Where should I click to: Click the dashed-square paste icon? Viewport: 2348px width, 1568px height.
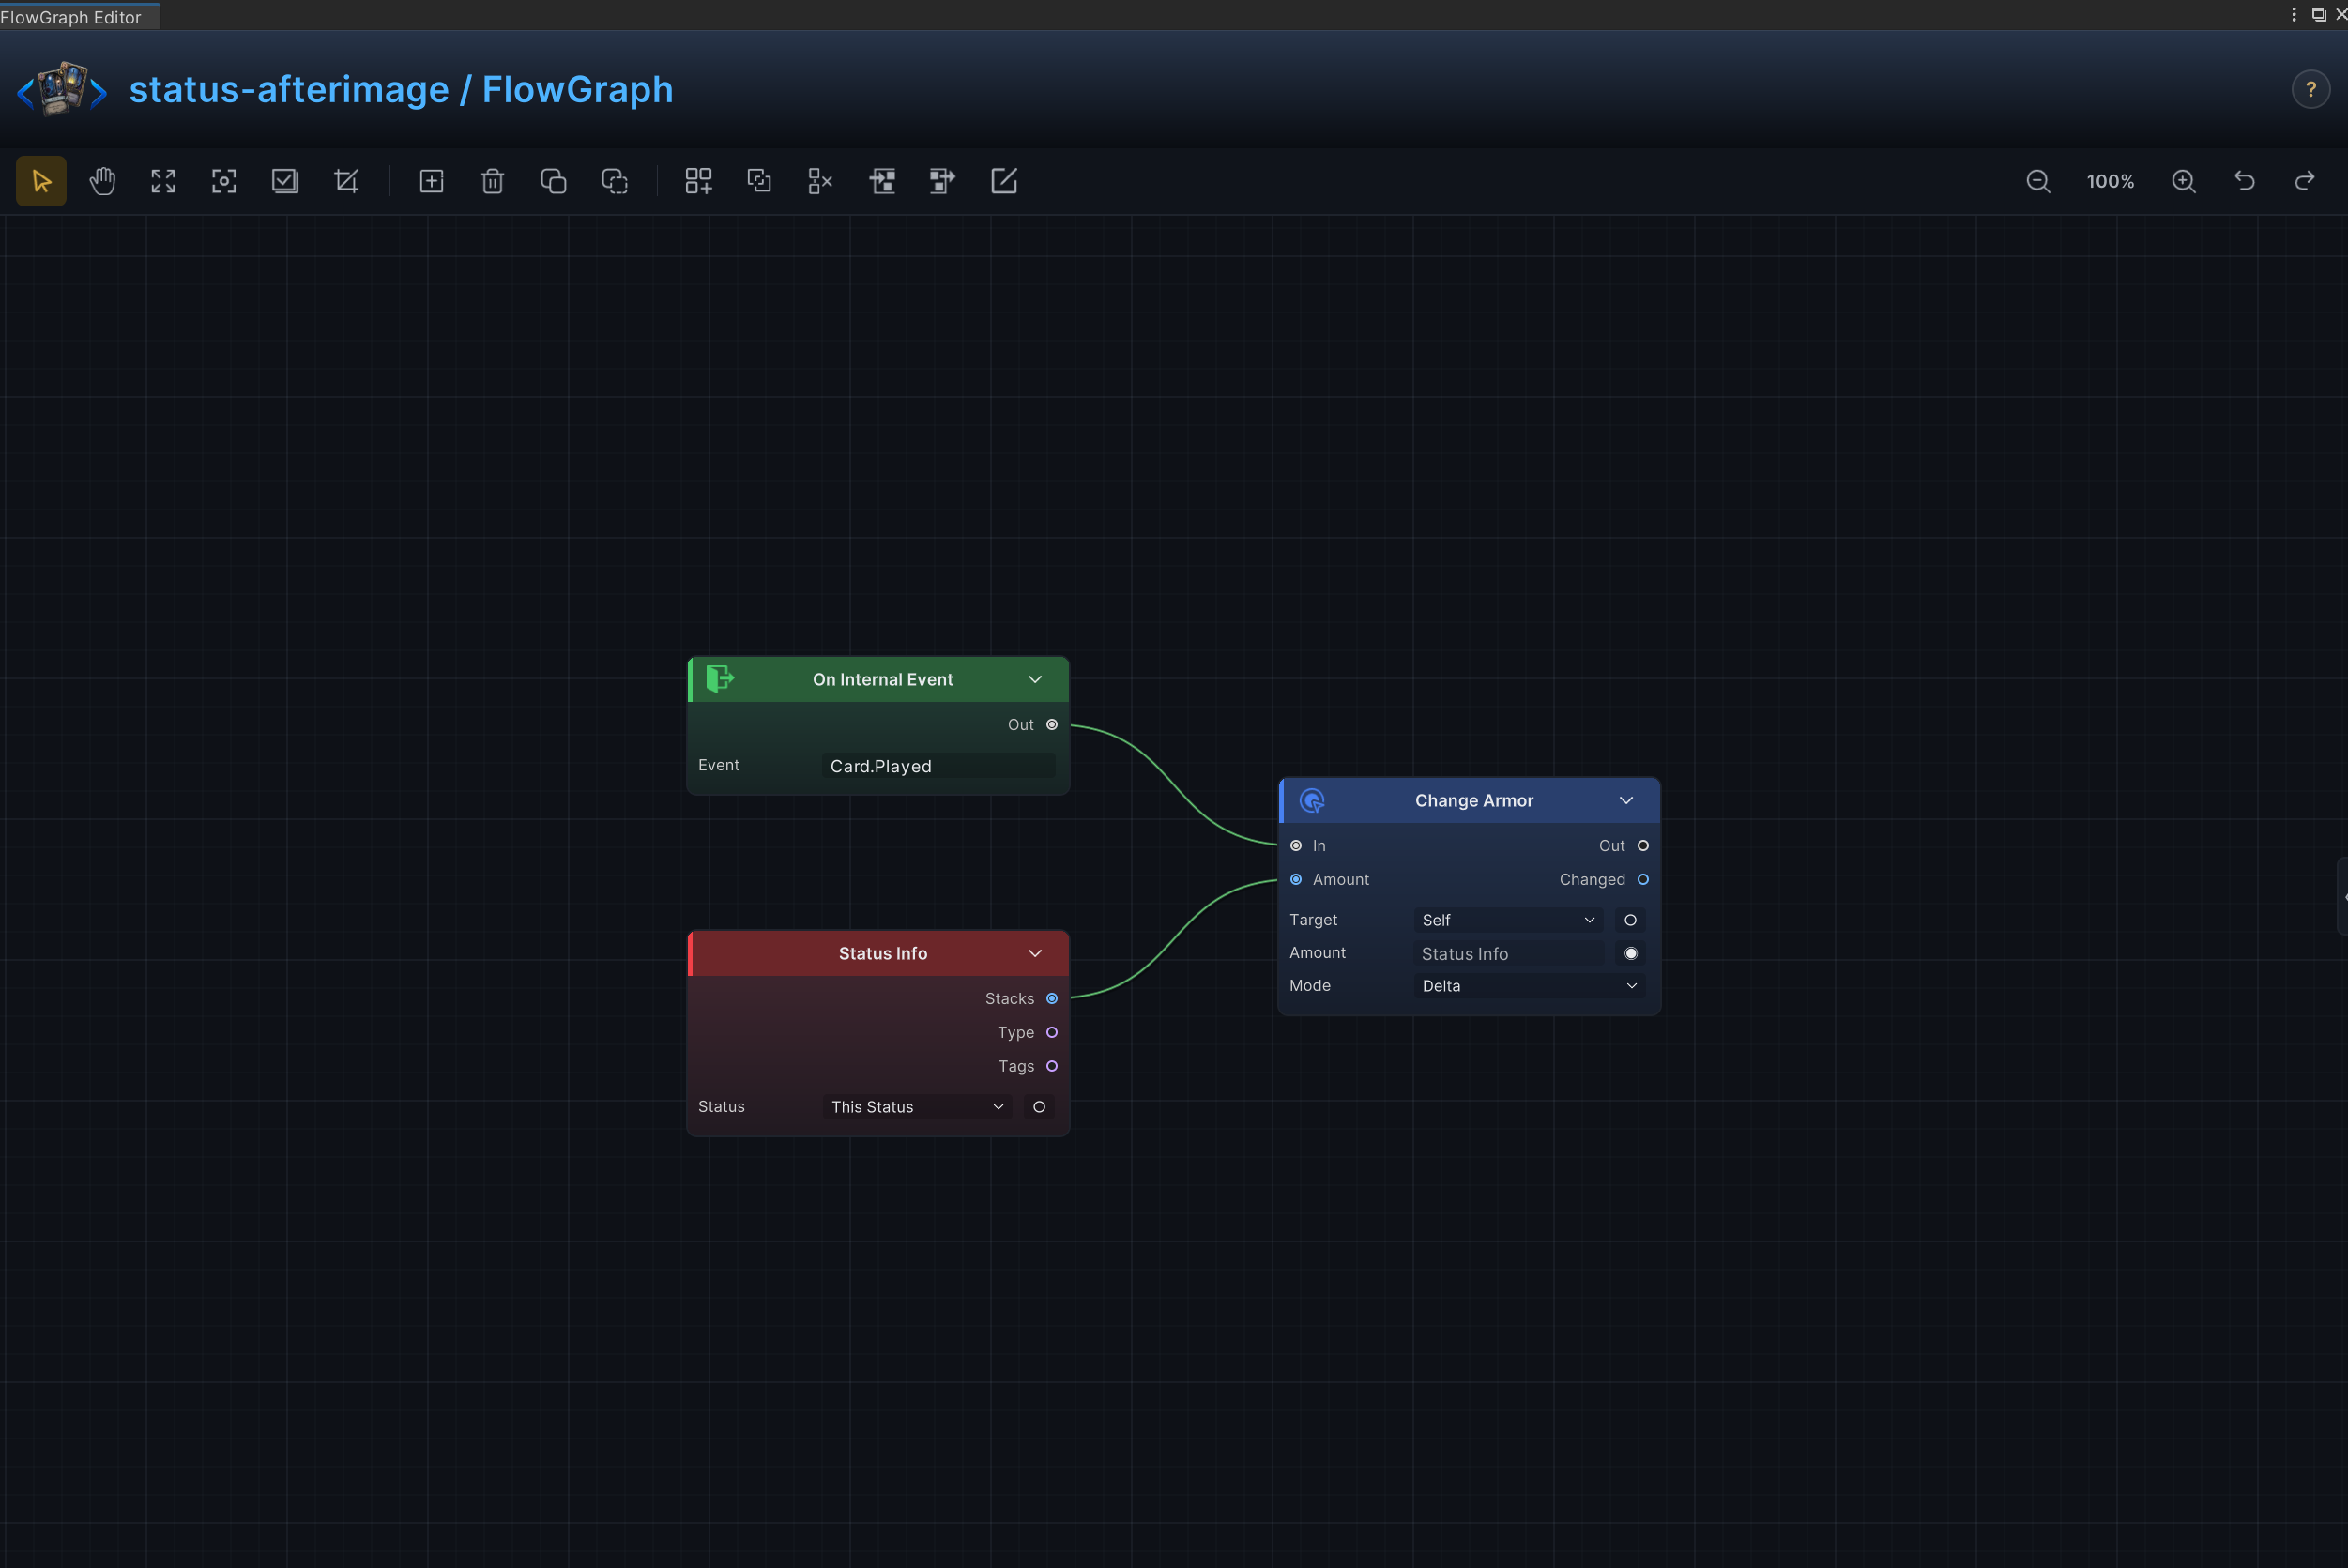[x=614, y=181]
